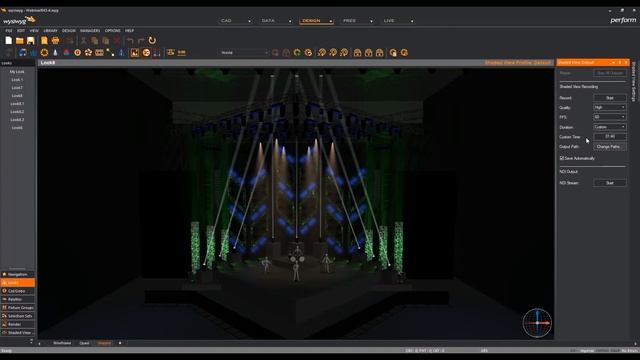640x360 pixels.
Task: Open the Palettes shortcut panel
Action: pos(18,299)
